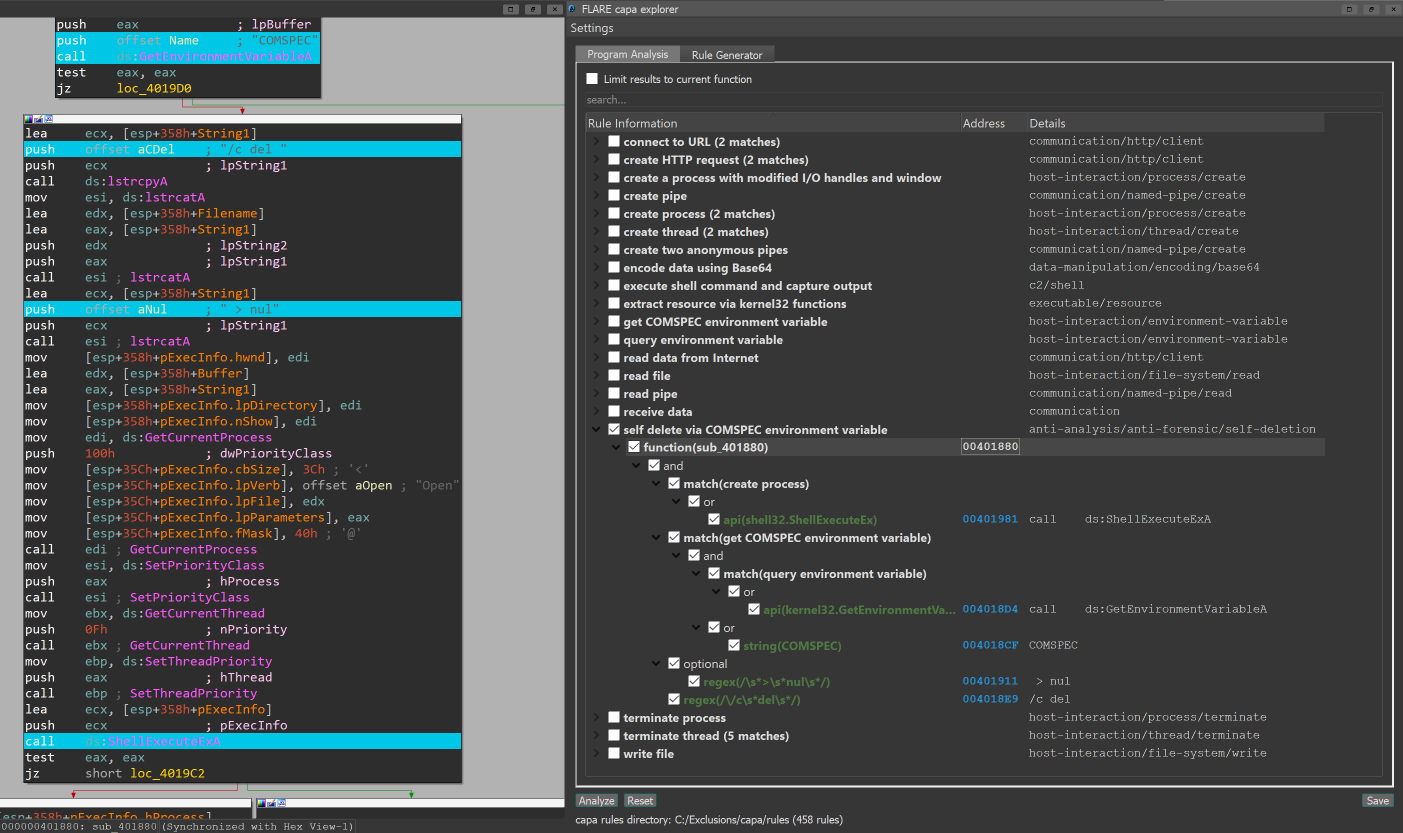
Task: Click the FLARE capa explorer title icon
Action: coord(573,9)
